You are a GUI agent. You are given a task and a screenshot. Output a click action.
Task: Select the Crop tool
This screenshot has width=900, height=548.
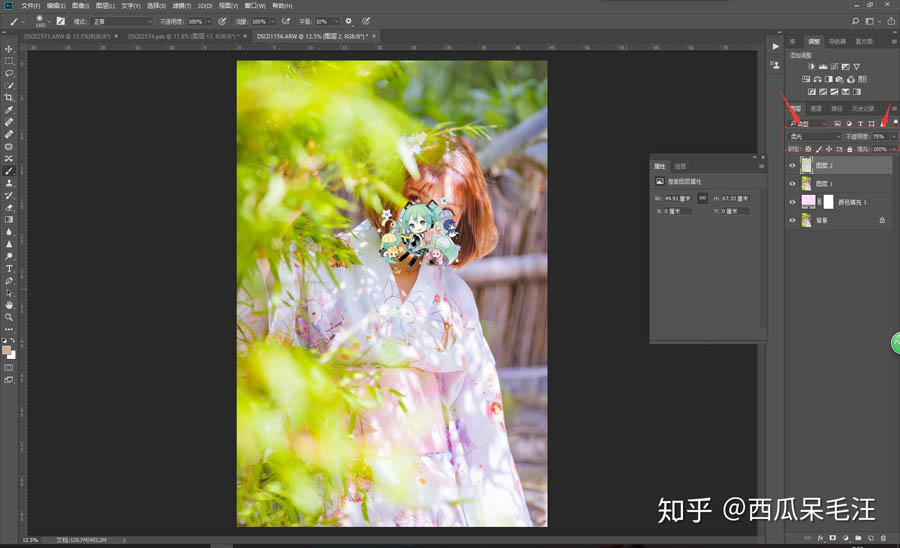click(x=9, y=97)
